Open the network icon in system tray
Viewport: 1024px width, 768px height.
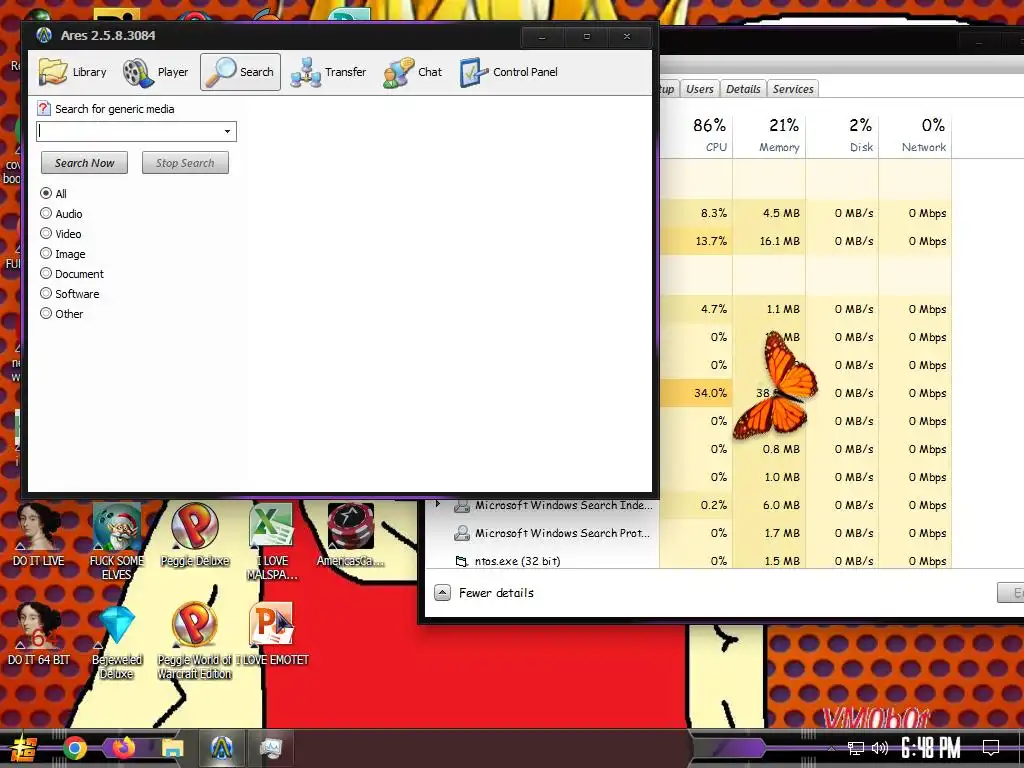point(856,748)
